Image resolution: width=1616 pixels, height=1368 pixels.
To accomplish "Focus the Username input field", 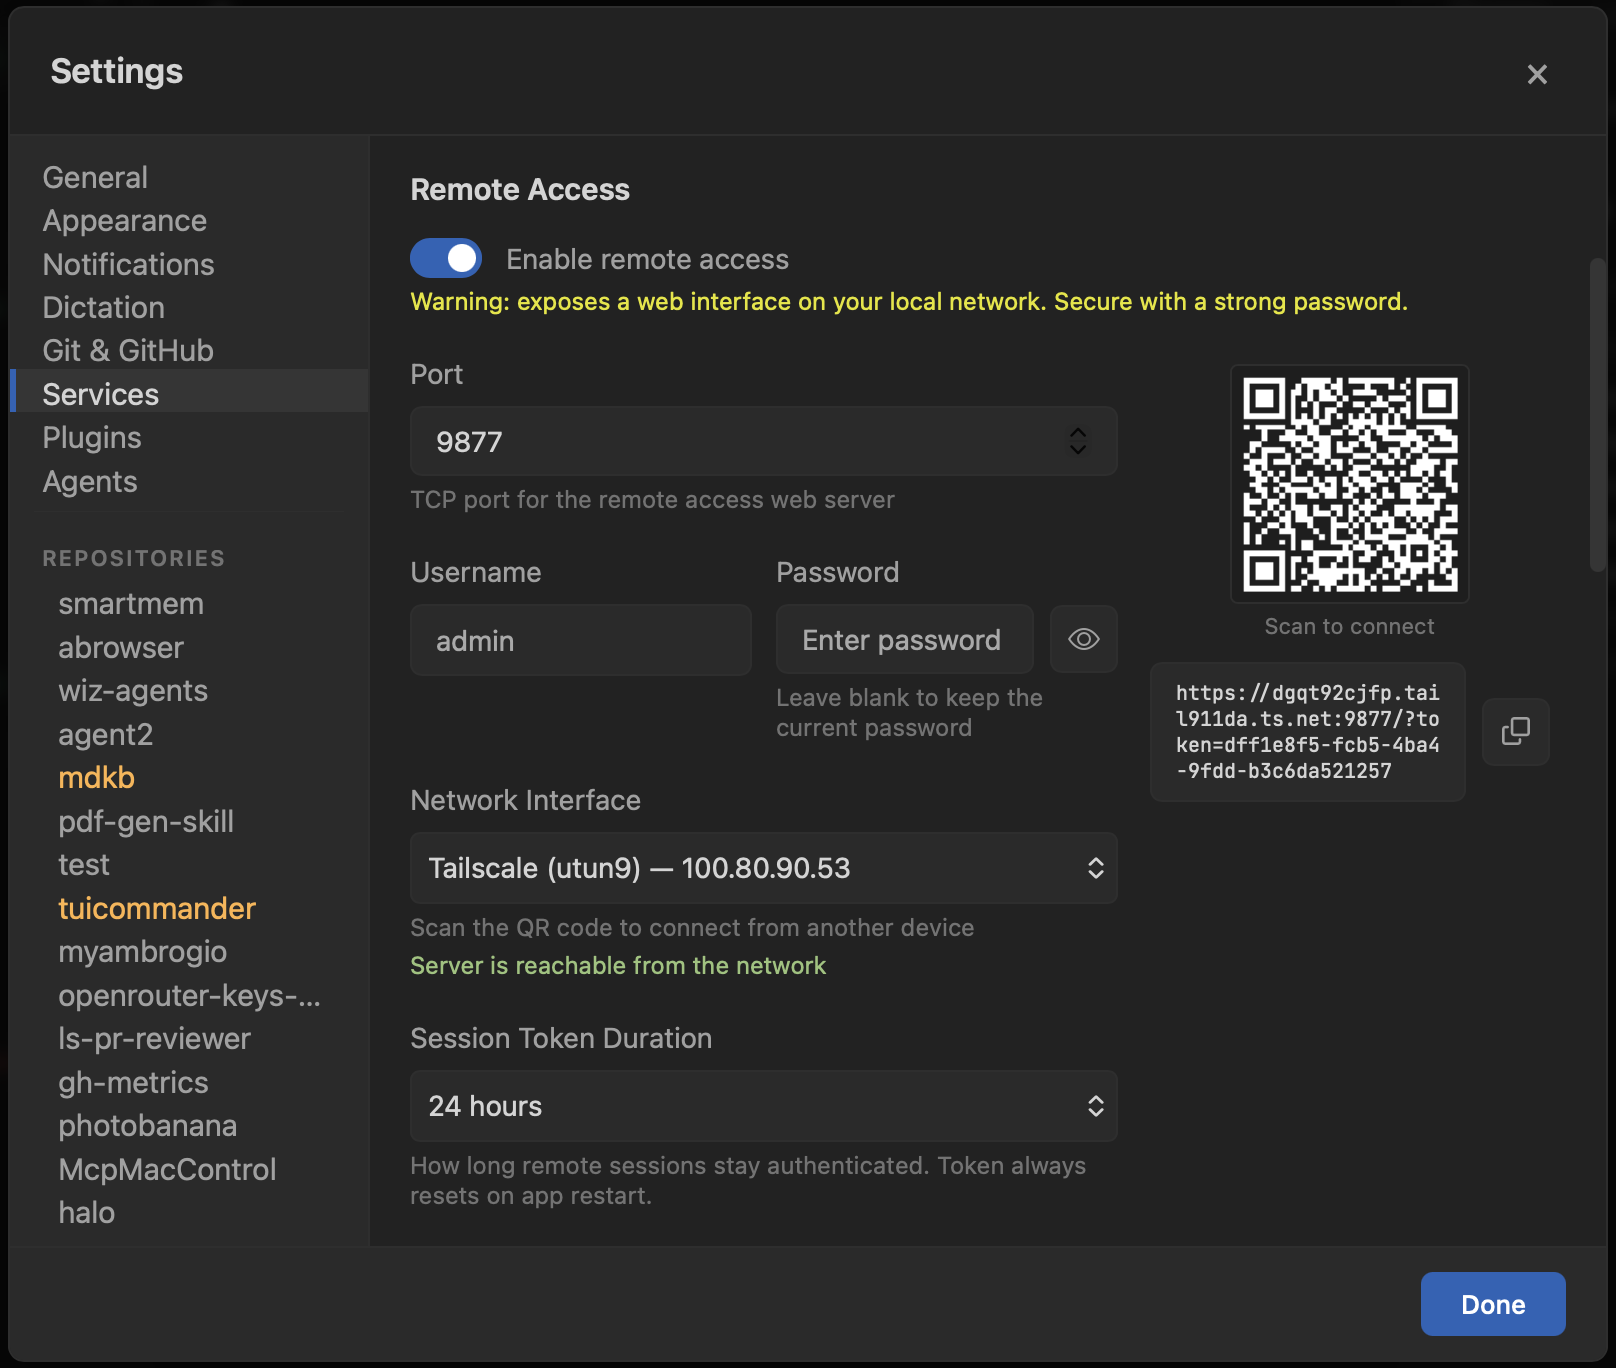I will pos(580,639).
